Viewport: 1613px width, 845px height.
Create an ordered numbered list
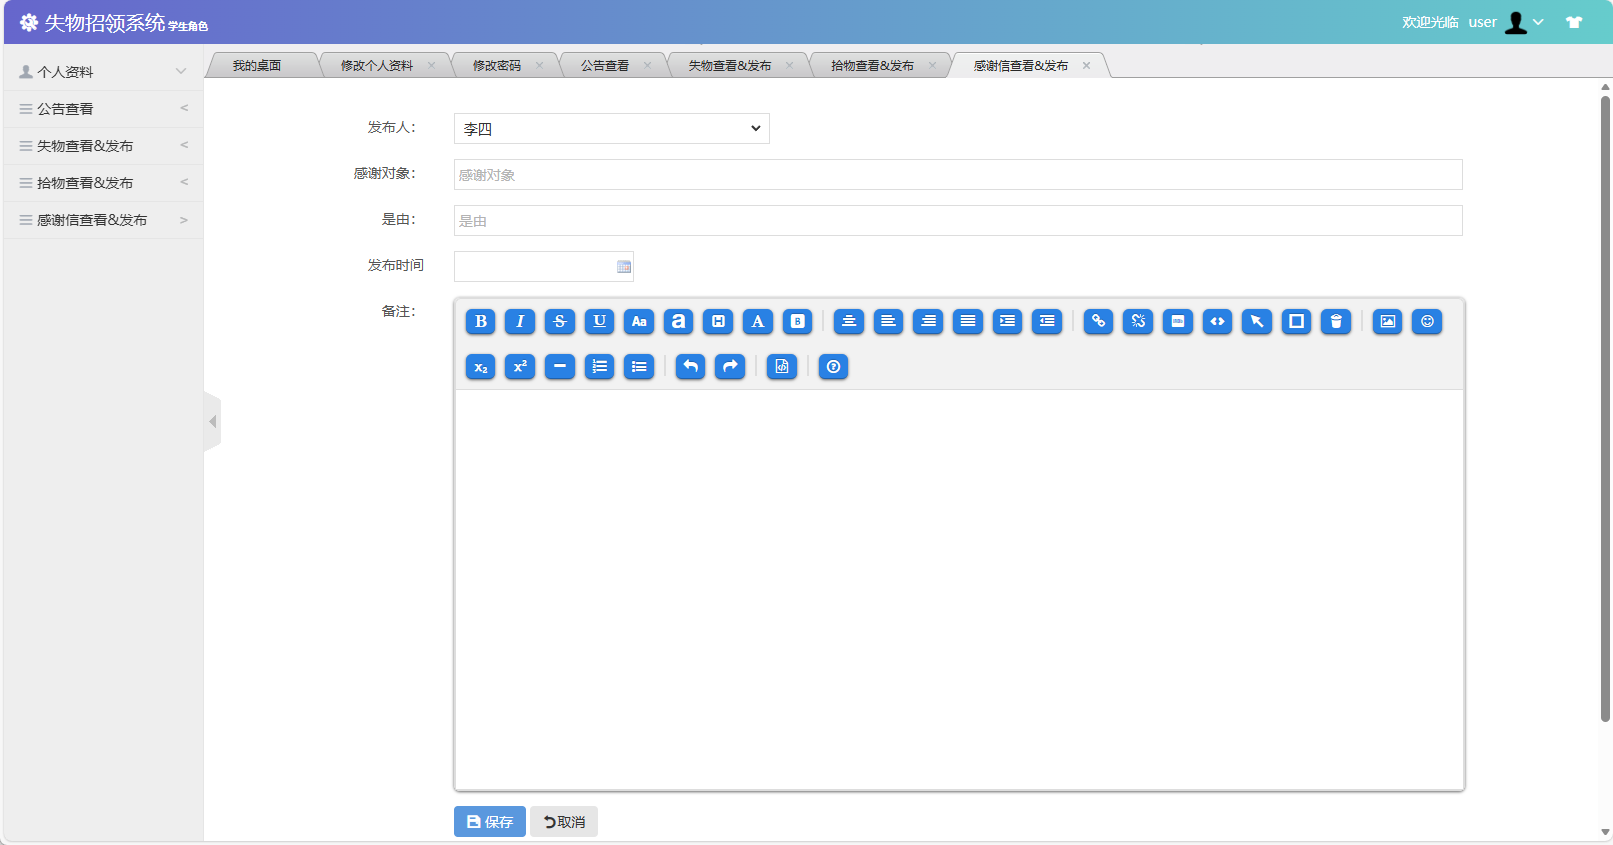[x=600, y=367]
